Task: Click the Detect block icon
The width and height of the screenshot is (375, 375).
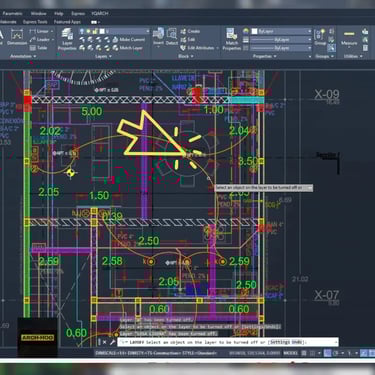Action: [x=172, y=36]
